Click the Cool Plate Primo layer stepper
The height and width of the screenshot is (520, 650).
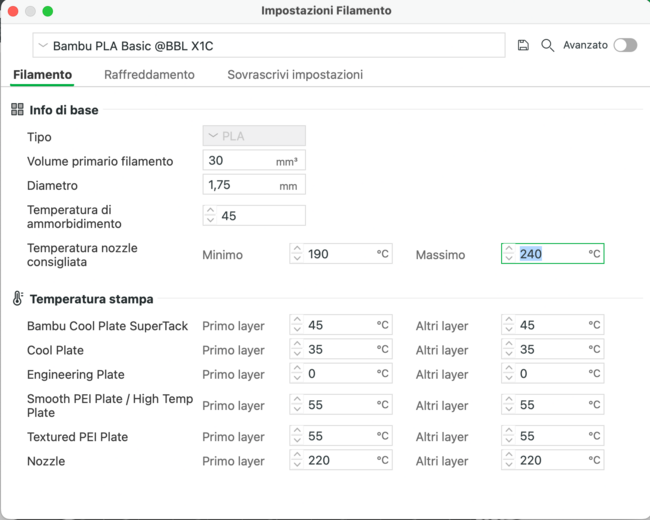coord(297,350)
